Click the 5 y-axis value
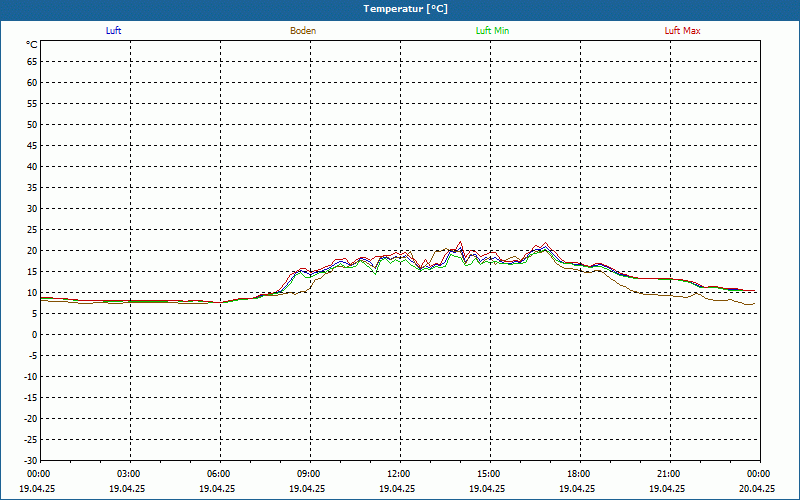The height and width of the screenshot is (500, 800). (35, 314)
